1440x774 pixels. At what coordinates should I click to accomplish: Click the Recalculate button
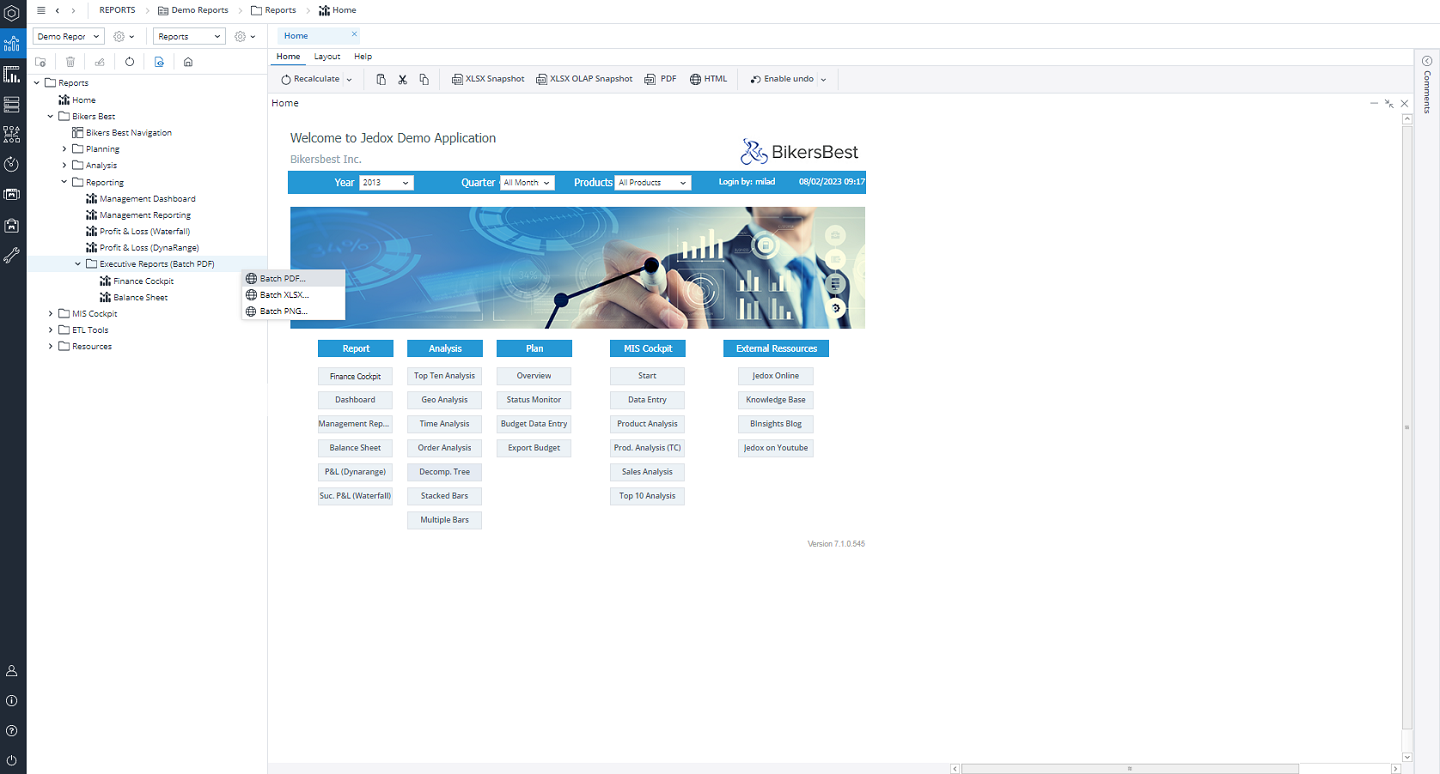tap(310, 79)
